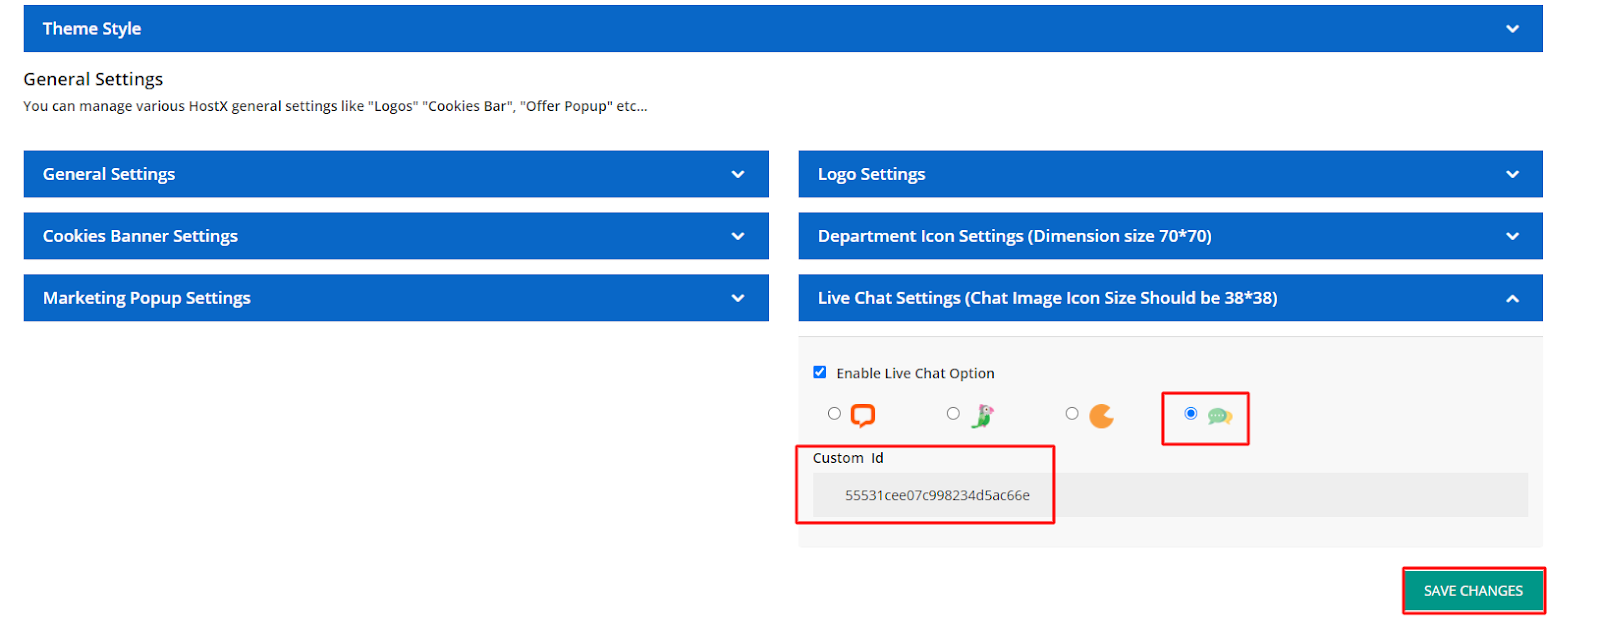
Task: Collapse Live Chat Settings with the up chevron
Action: click(x=1512, y=298)
